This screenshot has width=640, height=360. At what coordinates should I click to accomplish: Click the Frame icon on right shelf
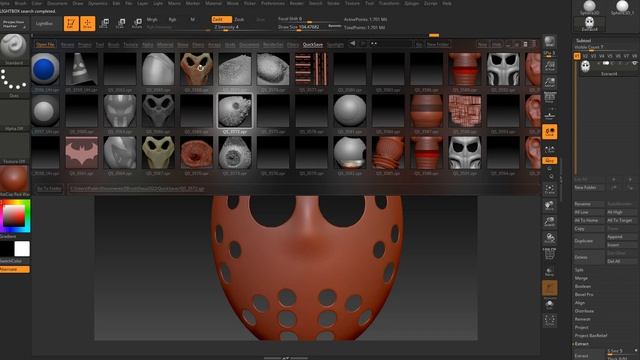coord(550,189)
